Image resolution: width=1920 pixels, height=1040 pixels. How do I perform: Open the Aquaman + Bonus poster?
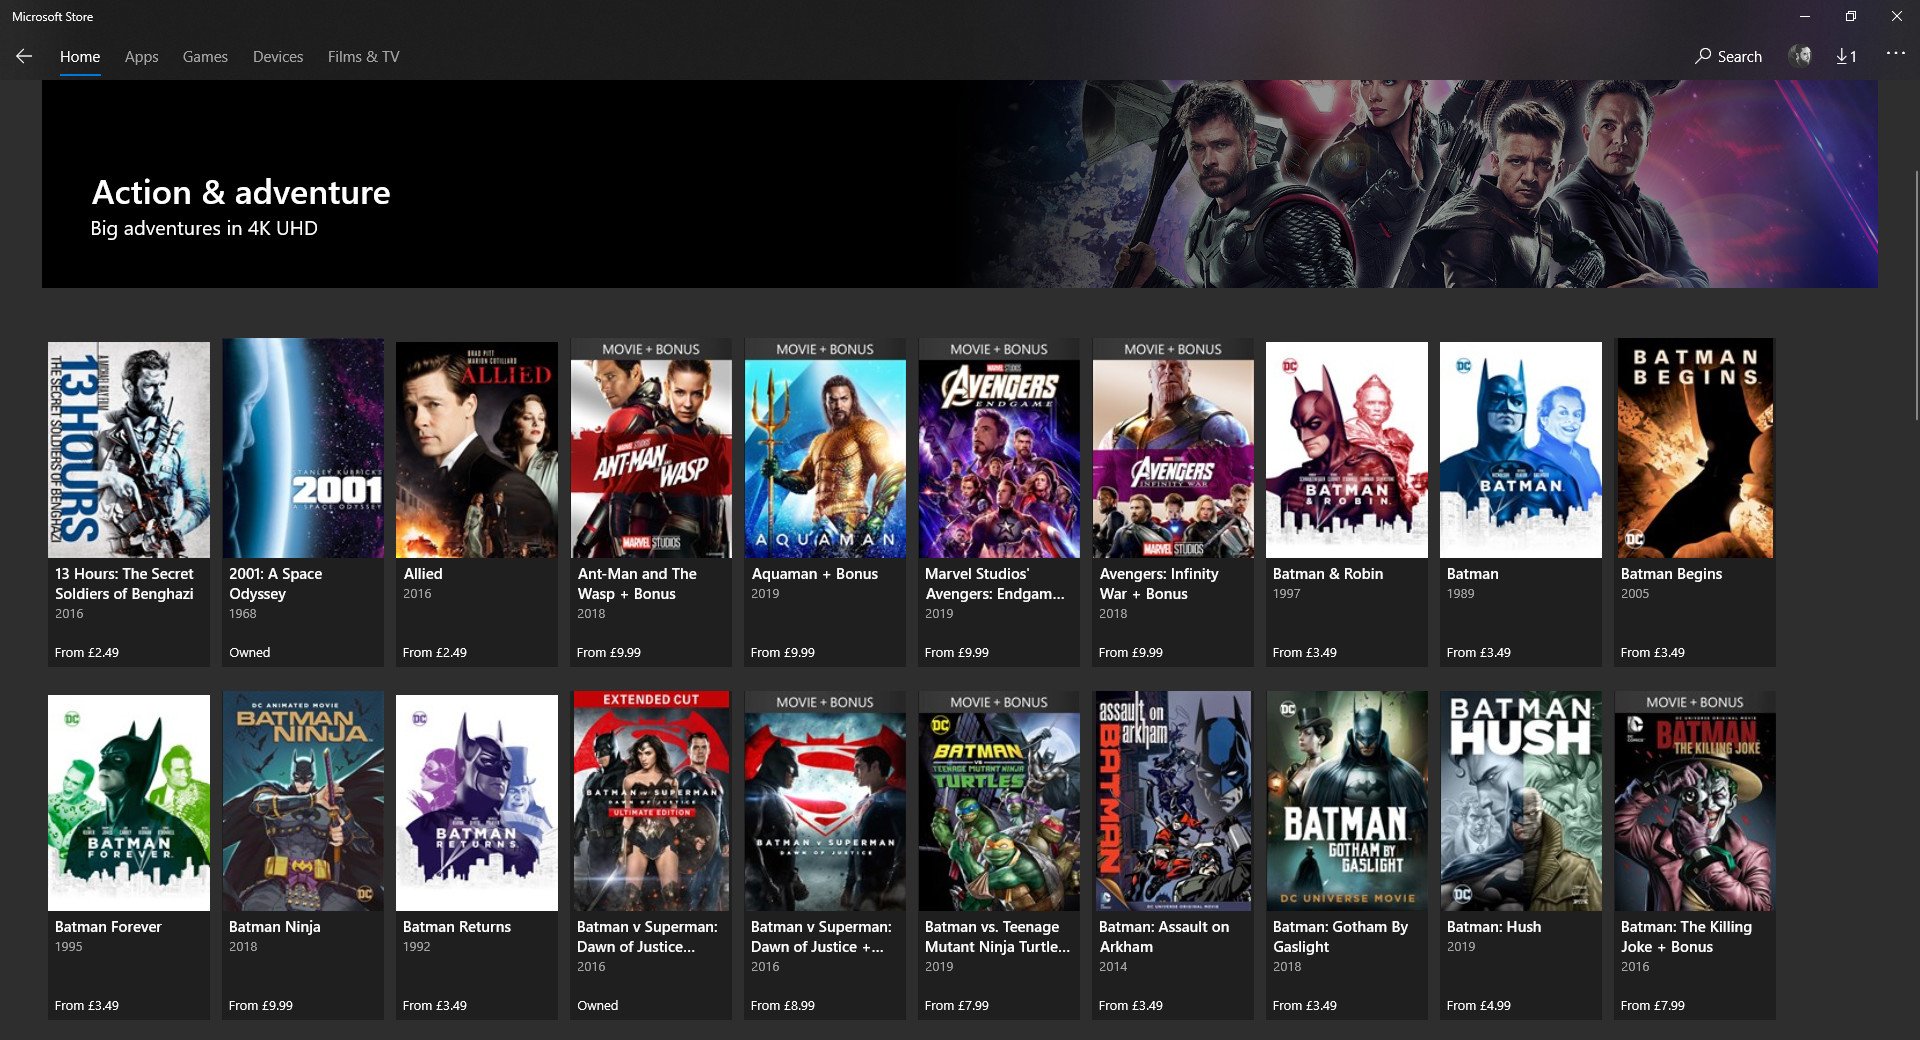(825, 450)
